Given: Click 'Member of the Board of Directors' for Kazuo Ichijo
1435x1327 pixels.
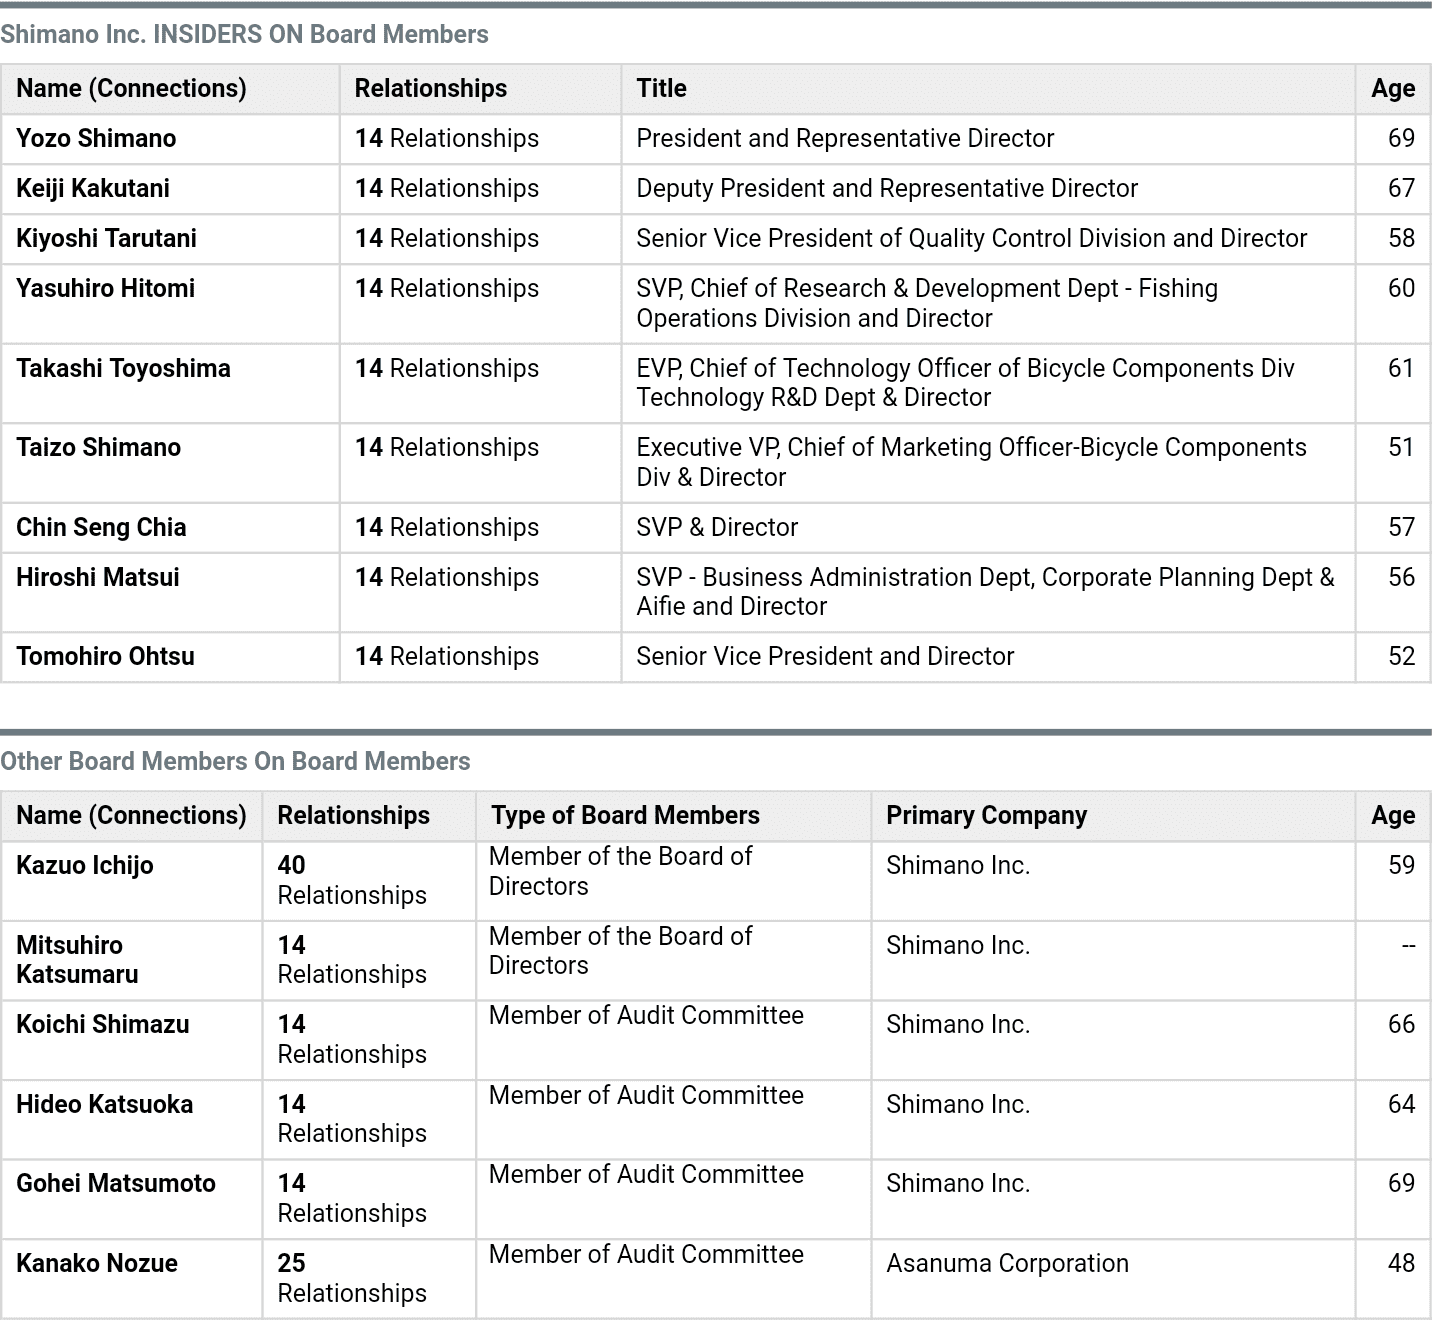Looking at the screenshot, I should coord(620,872).
